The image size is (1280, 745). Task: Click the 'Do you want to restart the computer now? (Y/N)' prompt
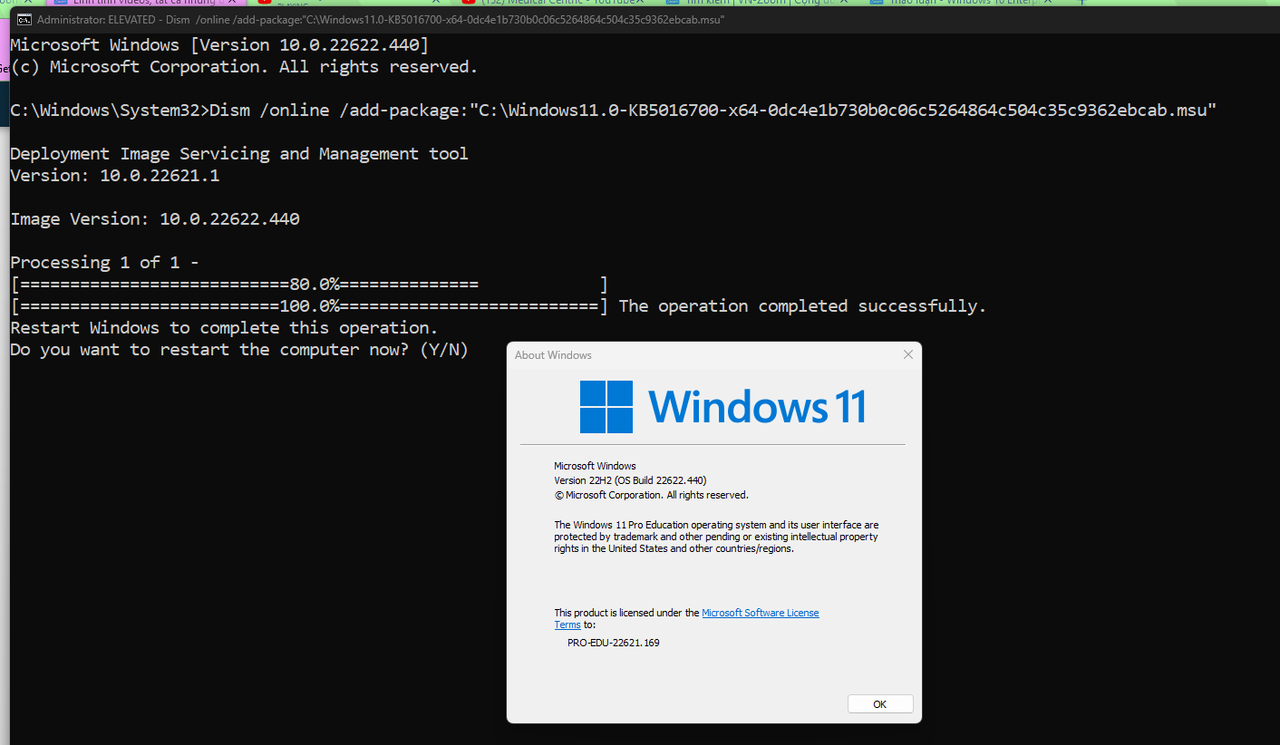tap(239, 349)
